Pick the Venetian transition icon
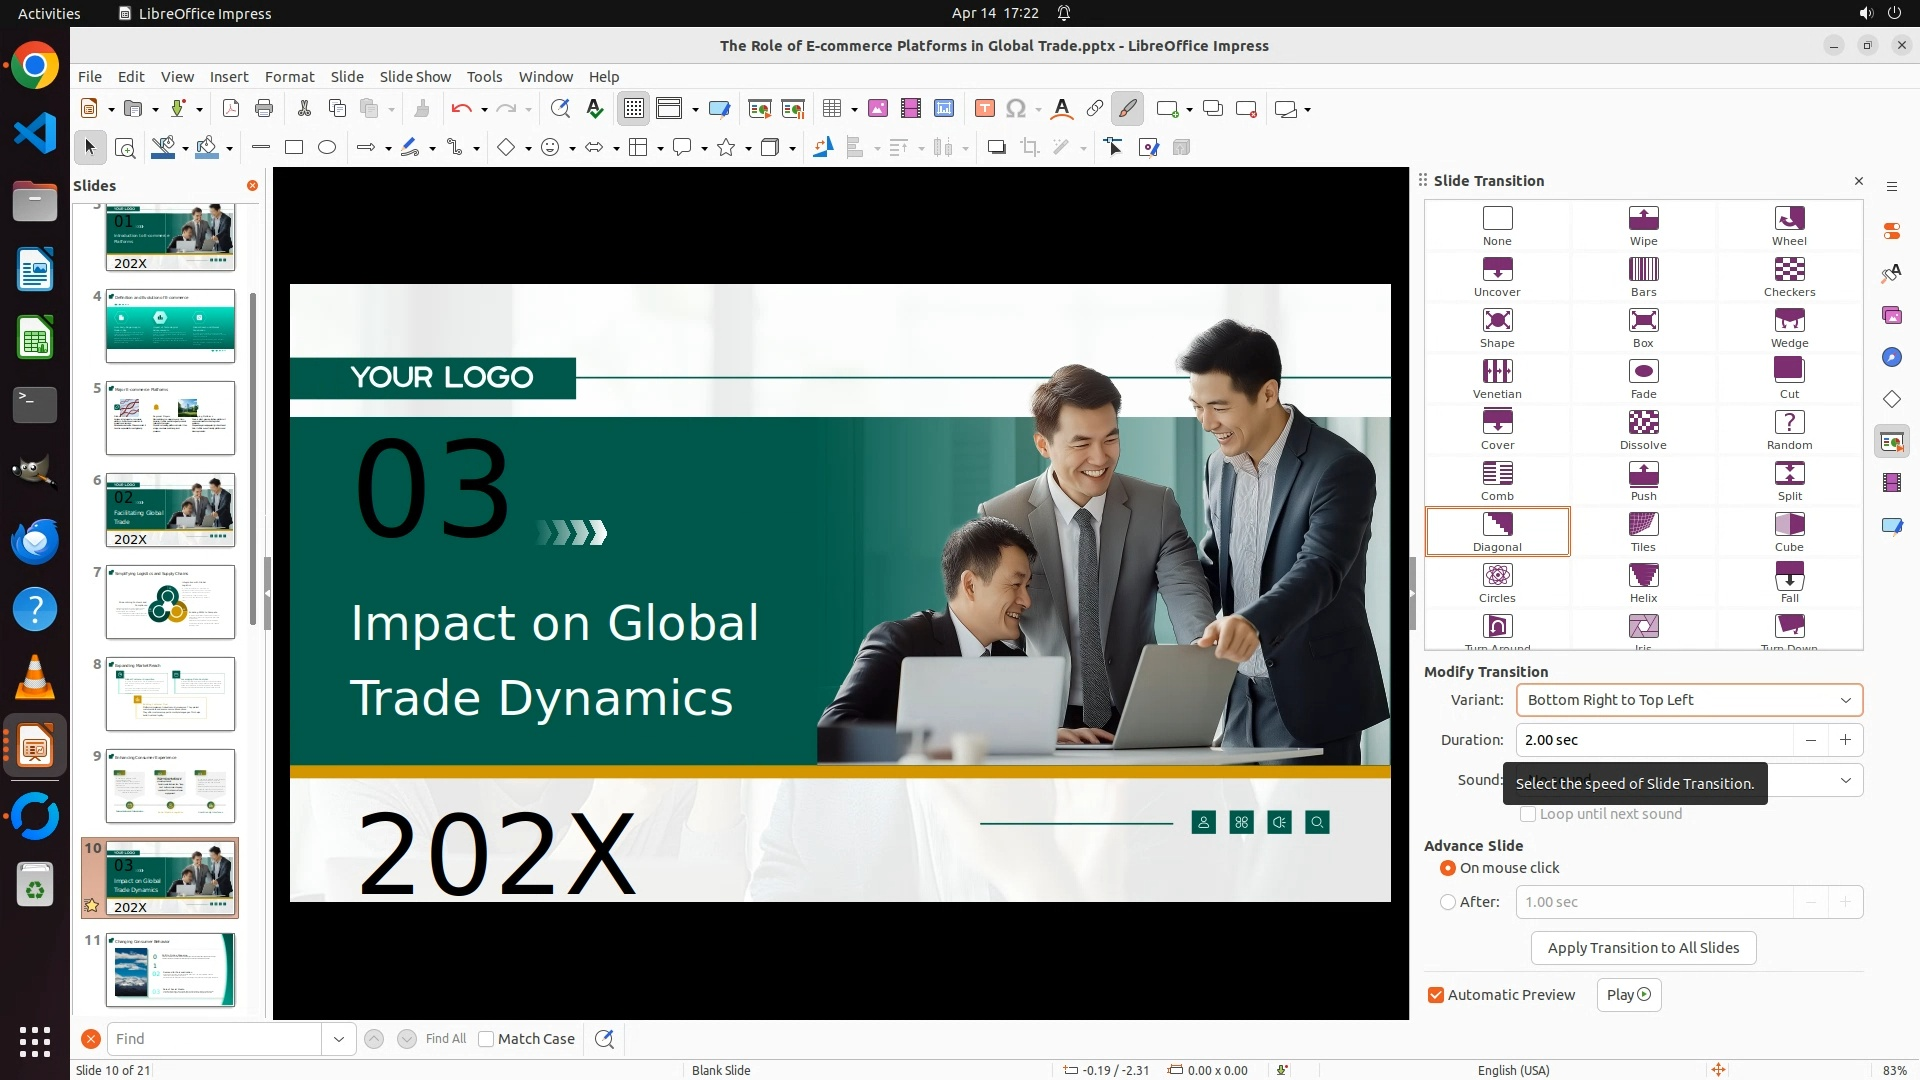 coord(1497,372)
